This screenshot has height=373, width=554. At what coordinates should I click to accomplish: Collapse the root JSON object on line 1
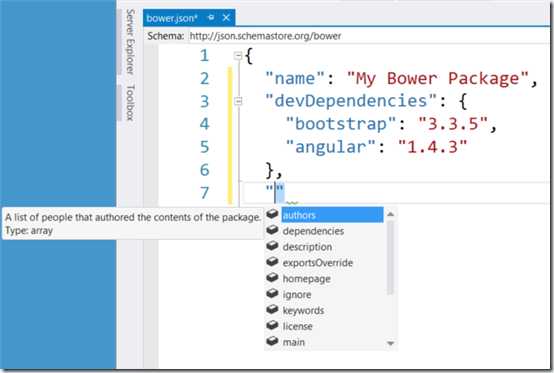point(238,55)
